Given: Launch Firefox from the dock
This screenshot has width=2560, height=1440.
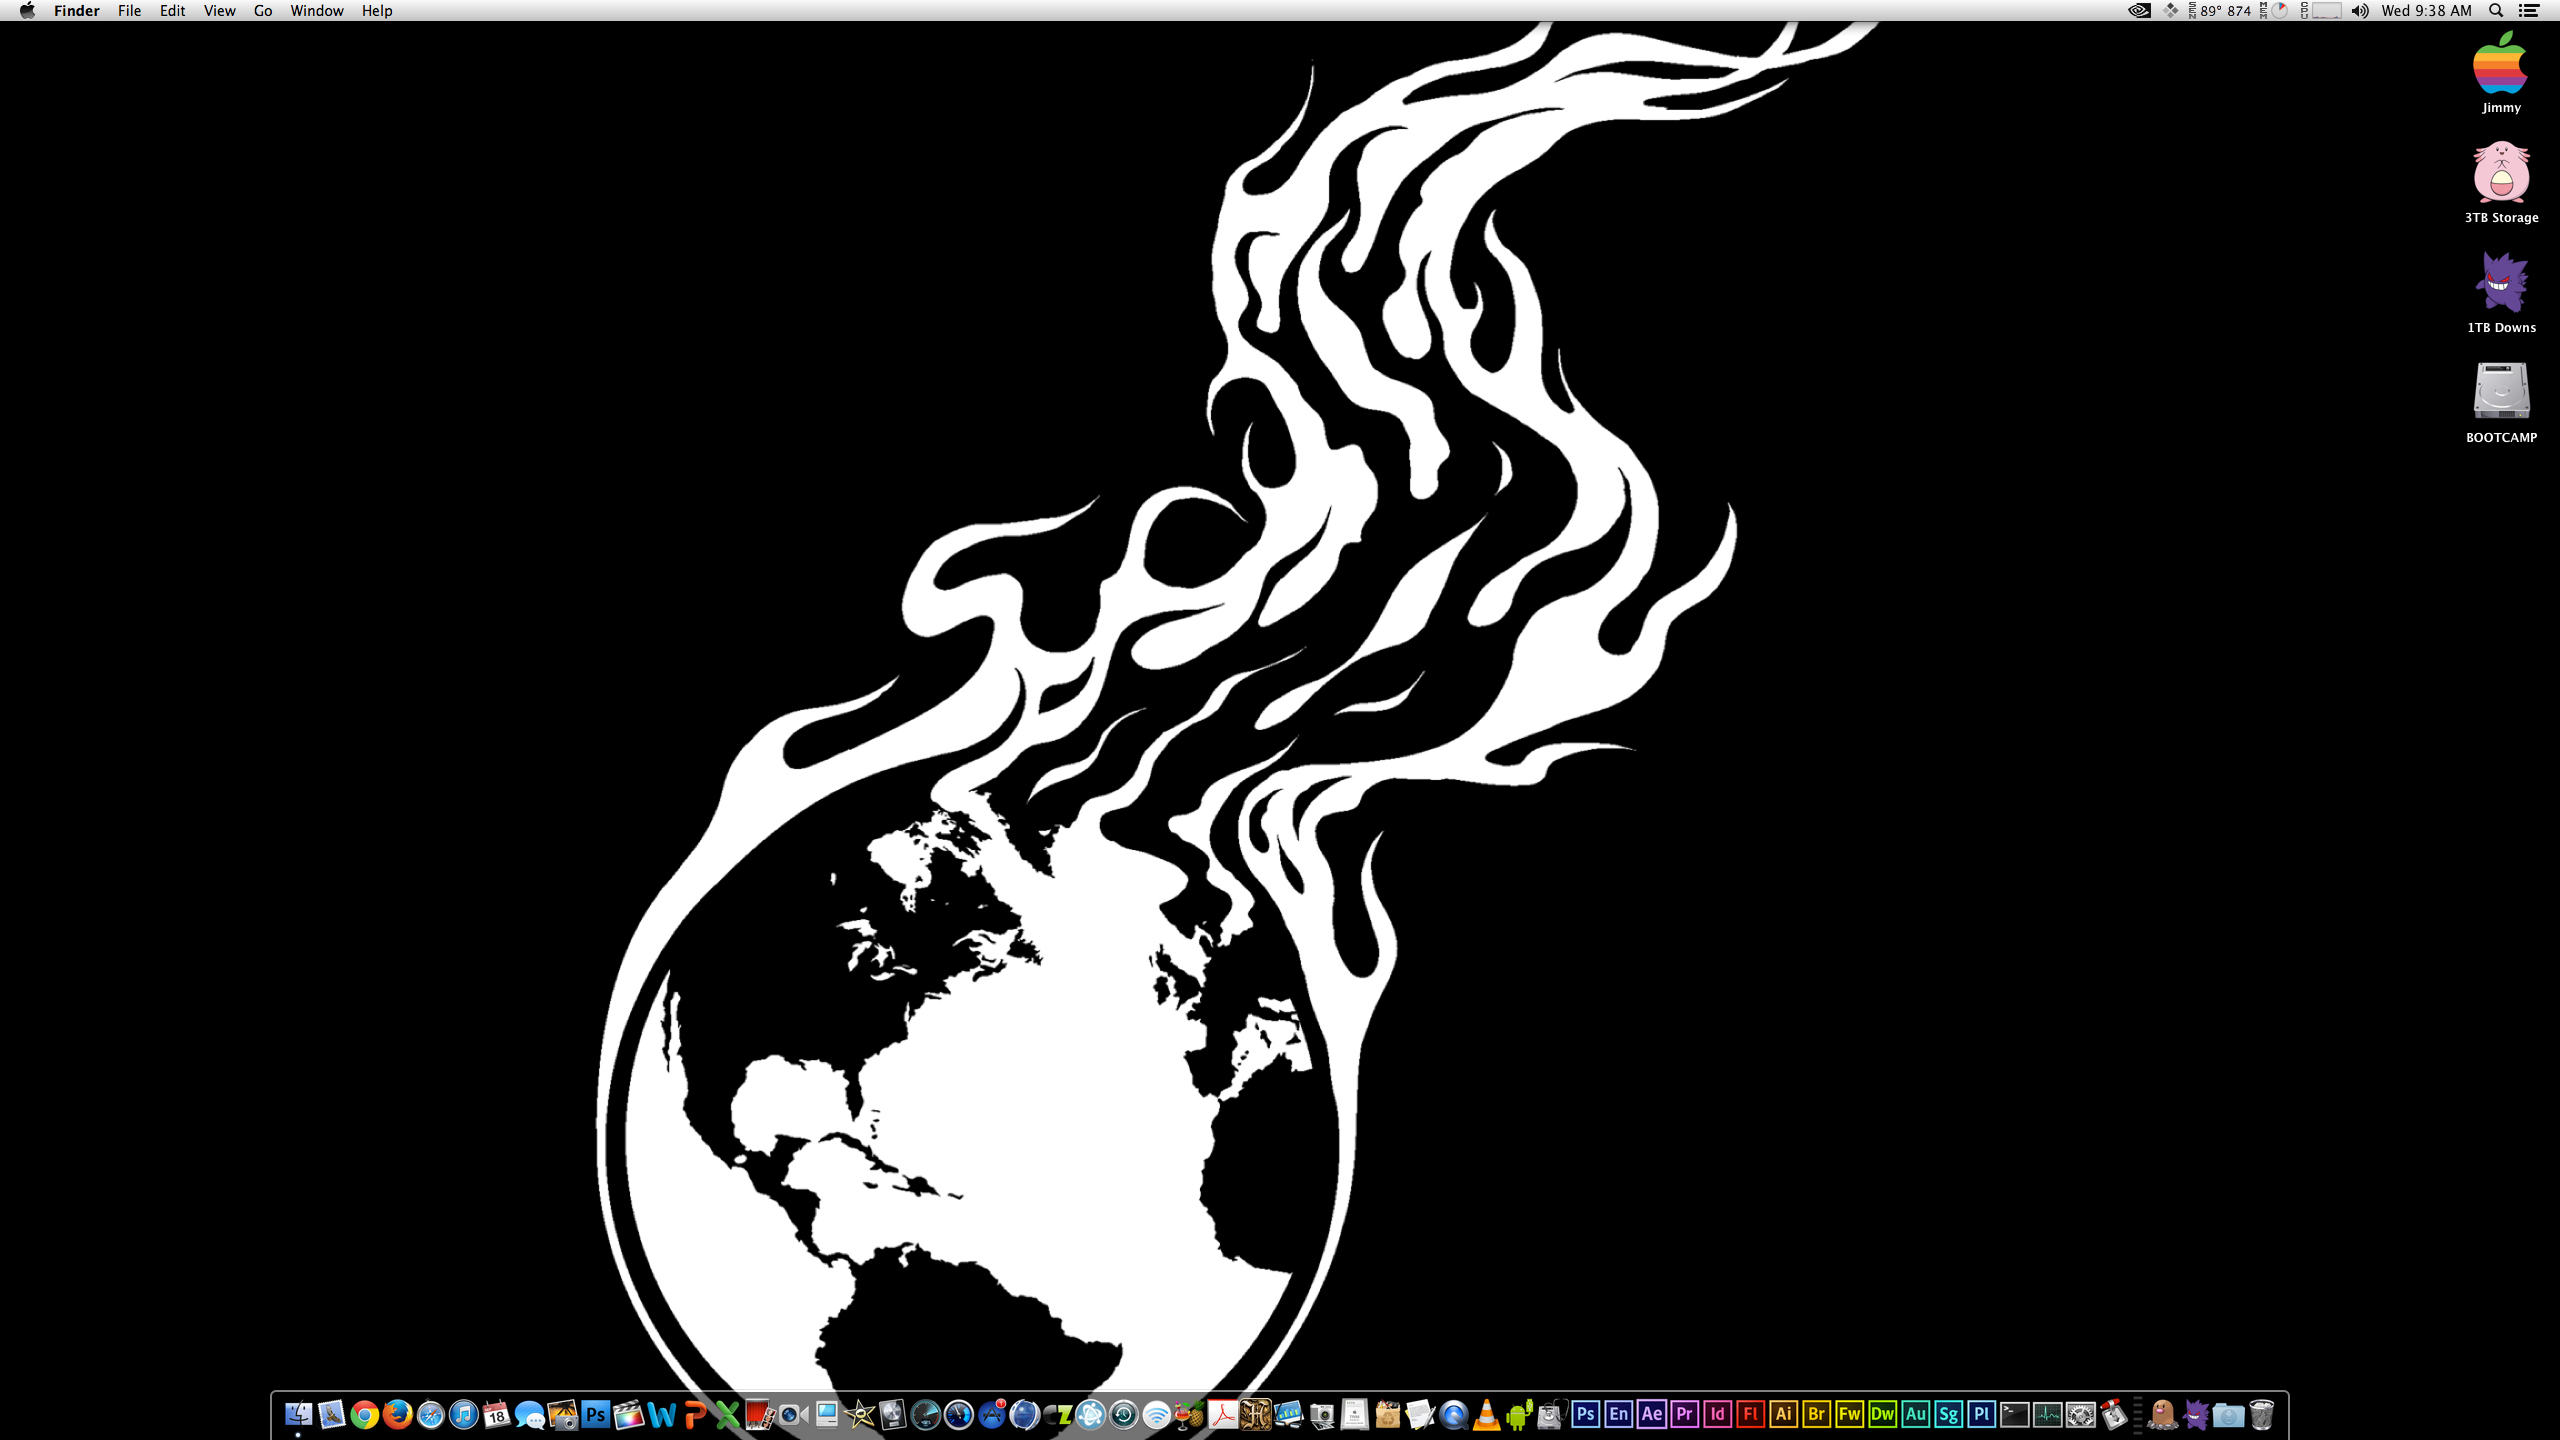Looking at the screenshot, I should point(397,1414).
